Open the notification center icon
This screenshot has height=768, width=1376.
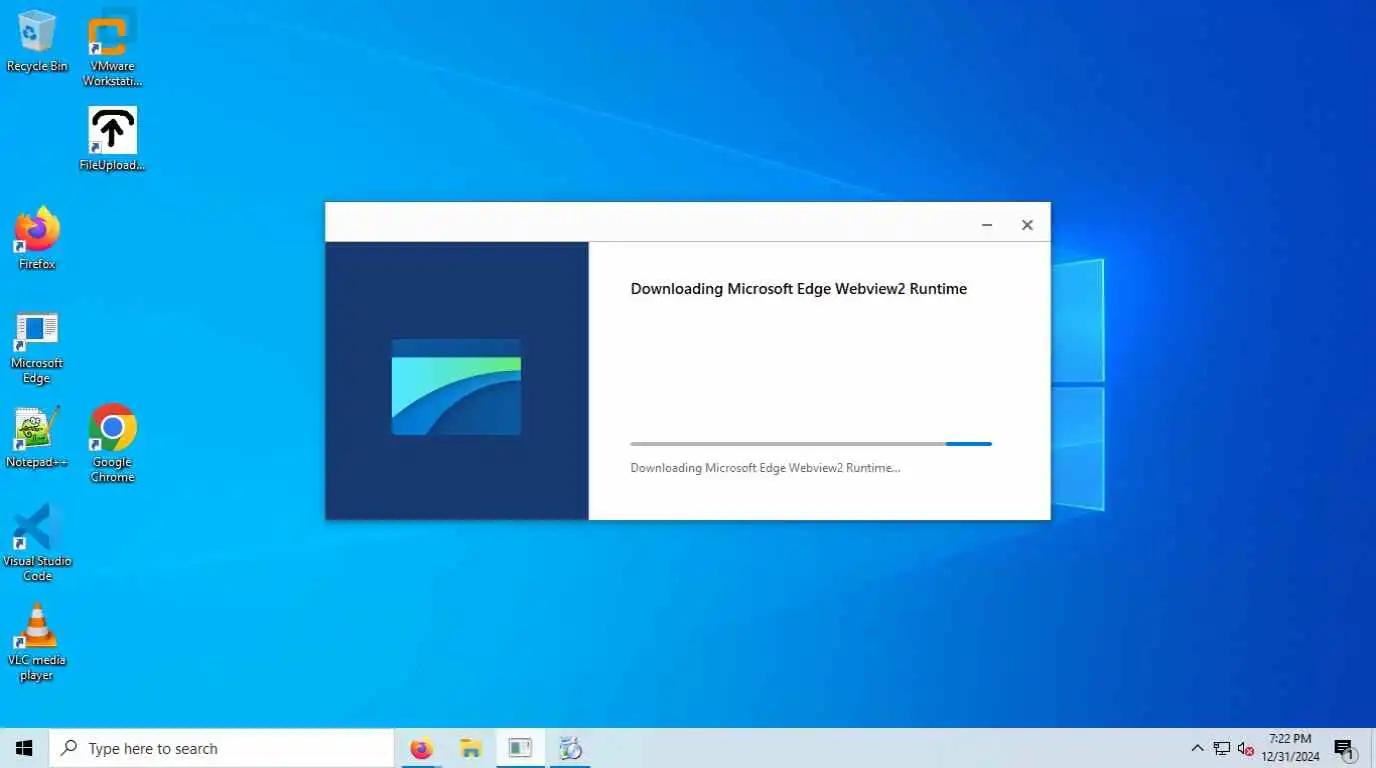coord(1345,748)
